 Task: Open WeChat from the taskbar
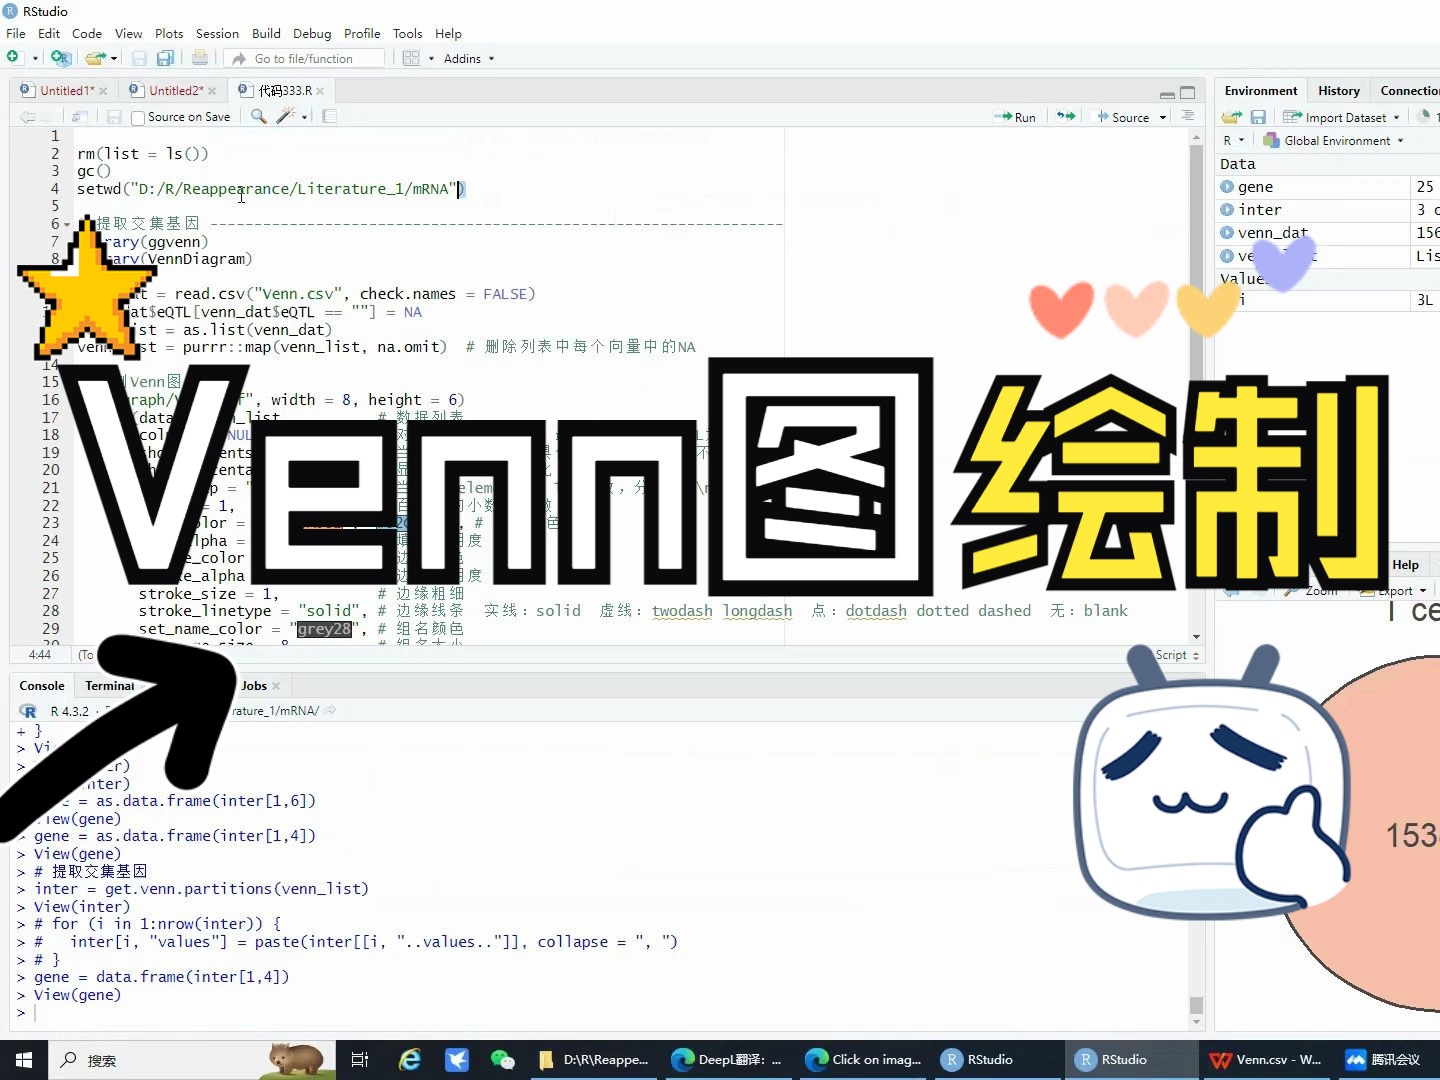pos(502,1060)
